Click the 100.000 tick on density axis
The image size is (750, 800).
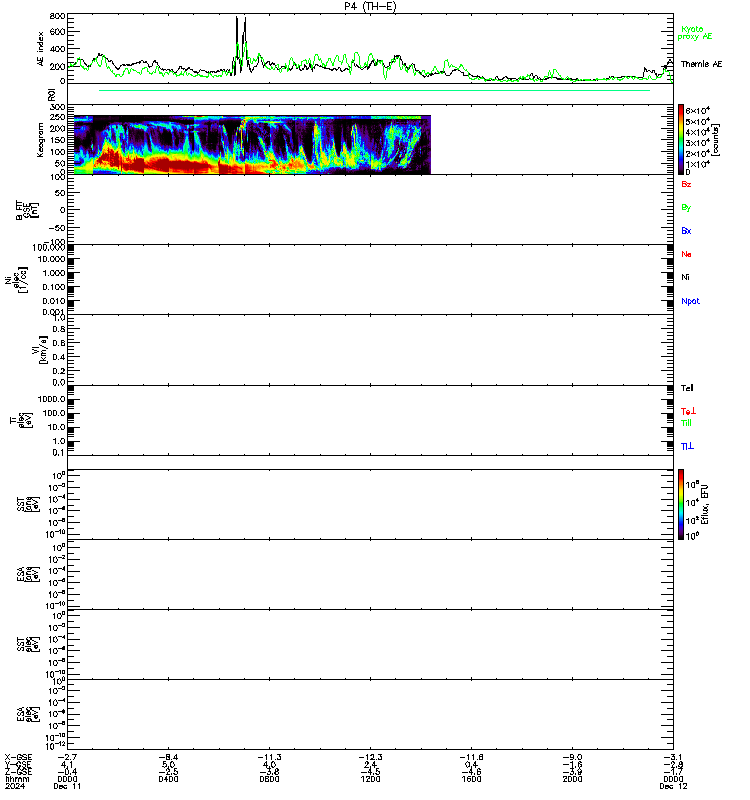[49, 247]
